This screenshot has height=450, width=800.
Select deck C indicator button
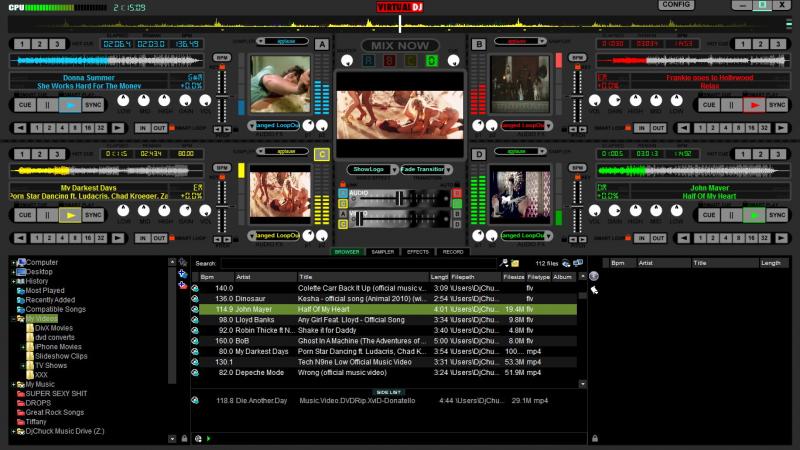(322, 154)
